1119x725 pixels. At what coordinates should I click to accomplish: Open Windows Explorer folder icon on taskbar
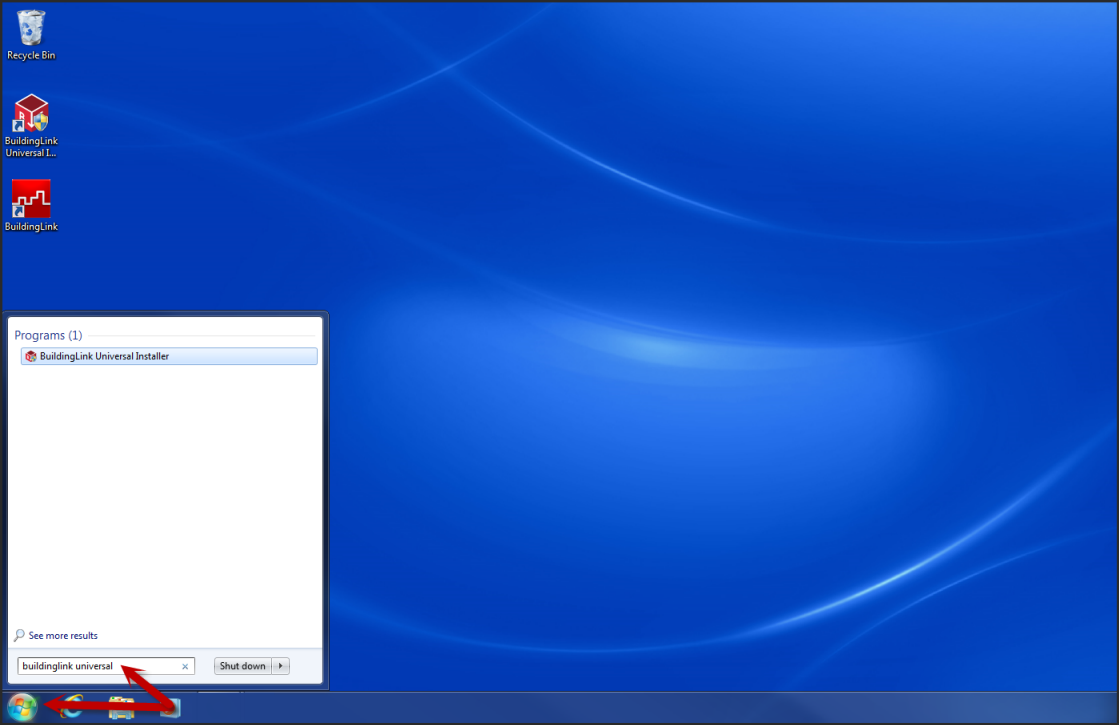pos(121,708)
